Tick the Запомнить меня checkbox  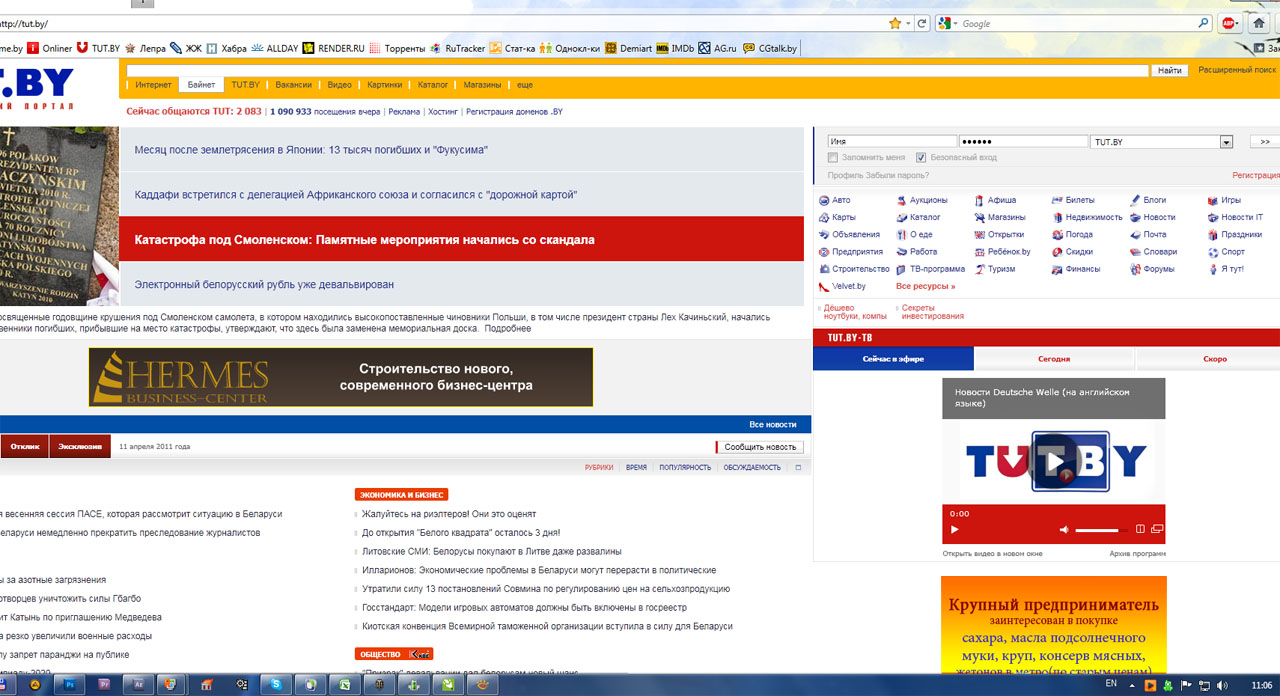(833, 158)
